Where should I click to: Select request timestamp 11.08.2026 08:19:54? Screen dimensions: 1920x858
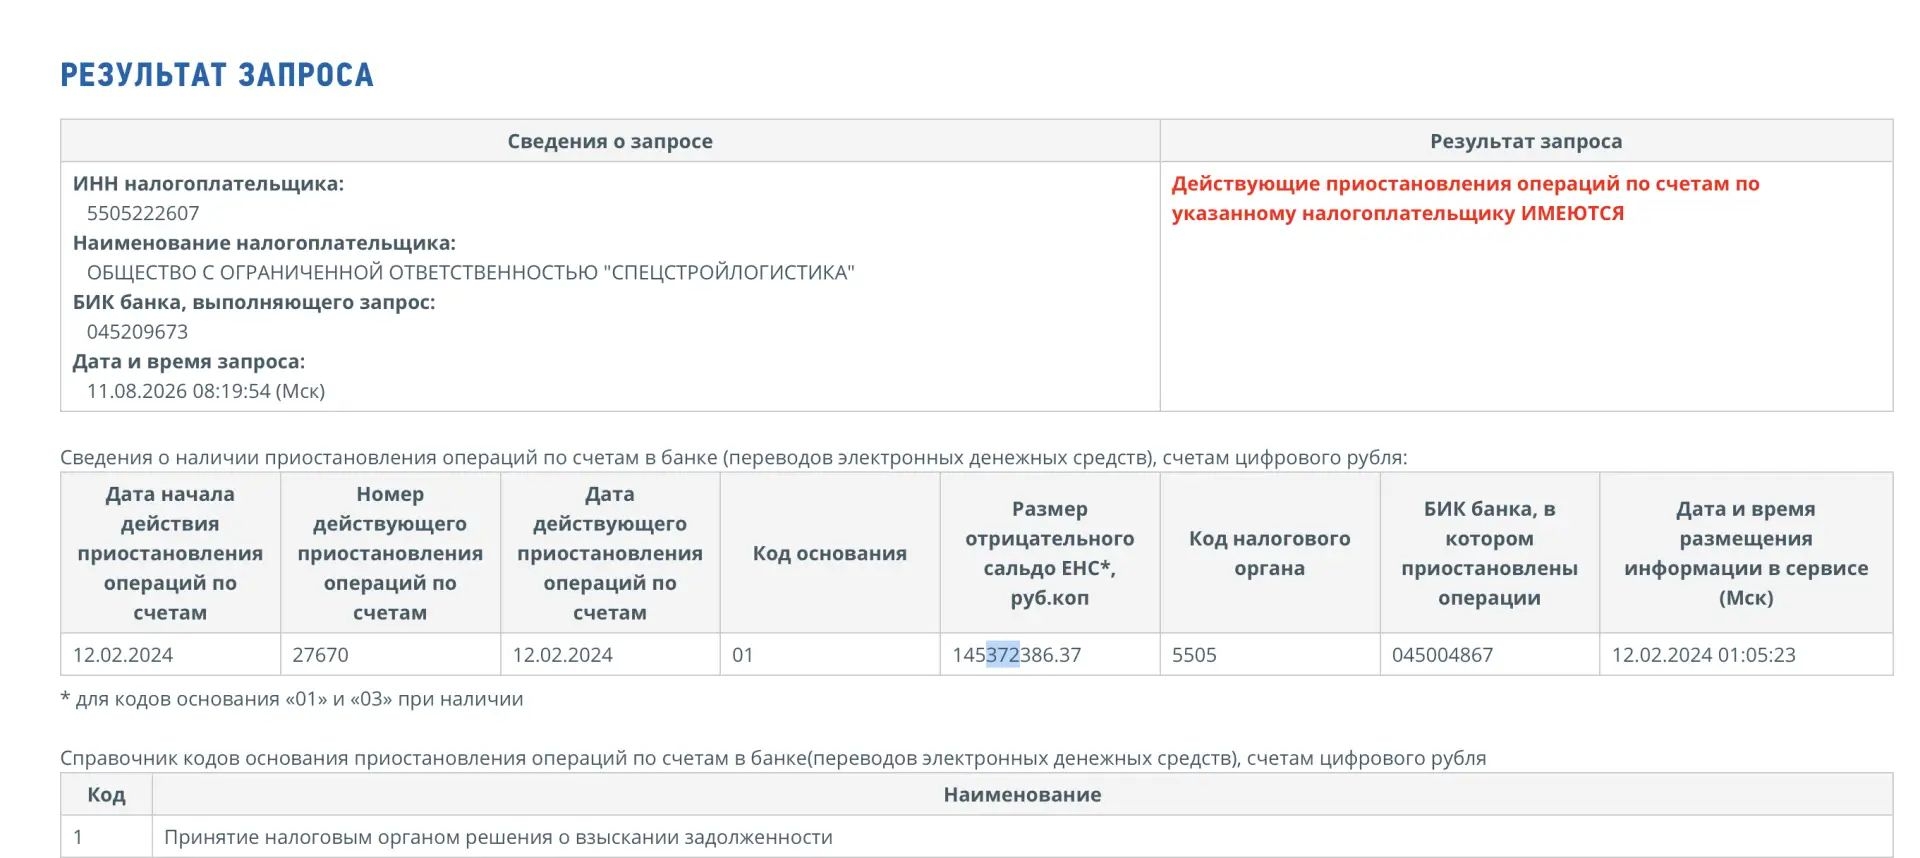click(206, 391)
